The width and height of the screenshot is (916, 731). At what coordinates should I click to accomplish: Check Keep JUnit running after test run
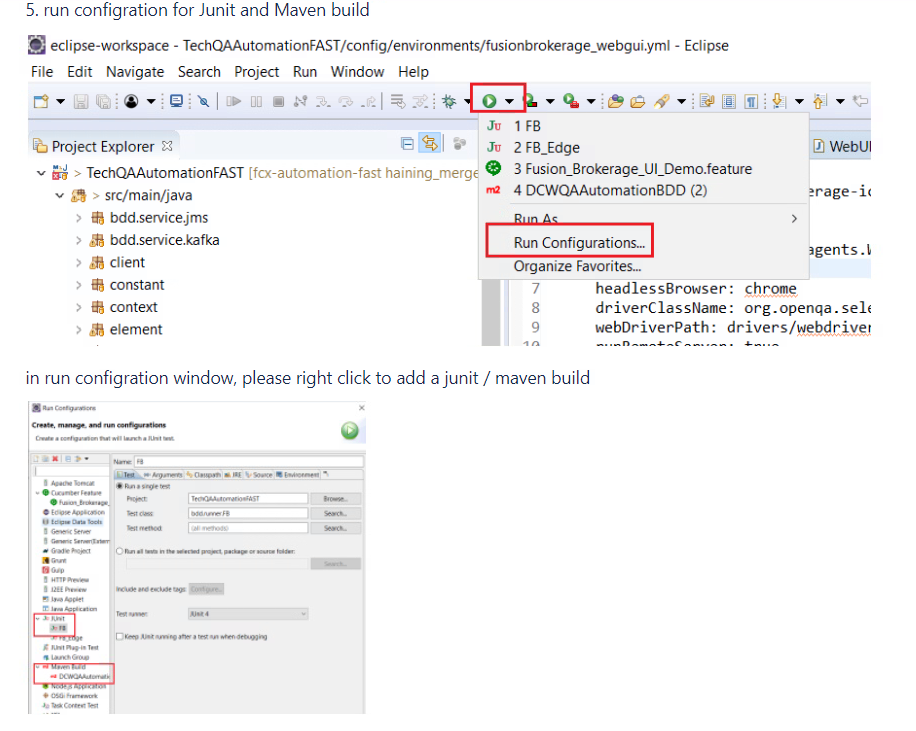click(119, 636)
